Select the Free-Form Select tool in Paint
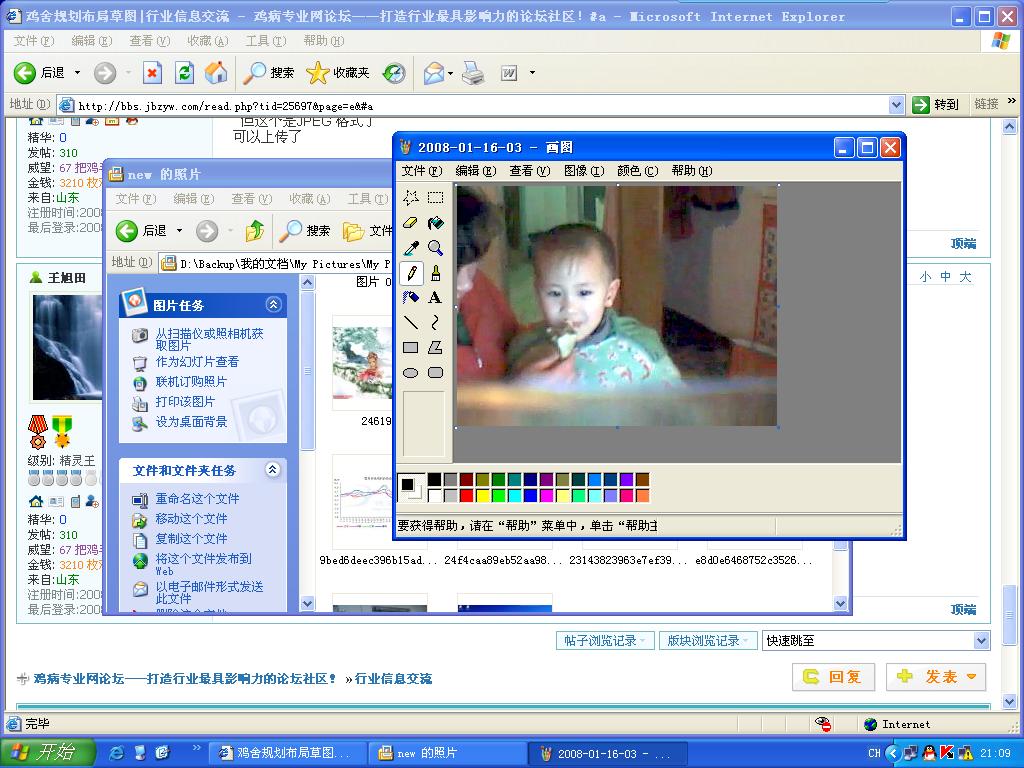 pyautogui.click(x=411, y=197)
